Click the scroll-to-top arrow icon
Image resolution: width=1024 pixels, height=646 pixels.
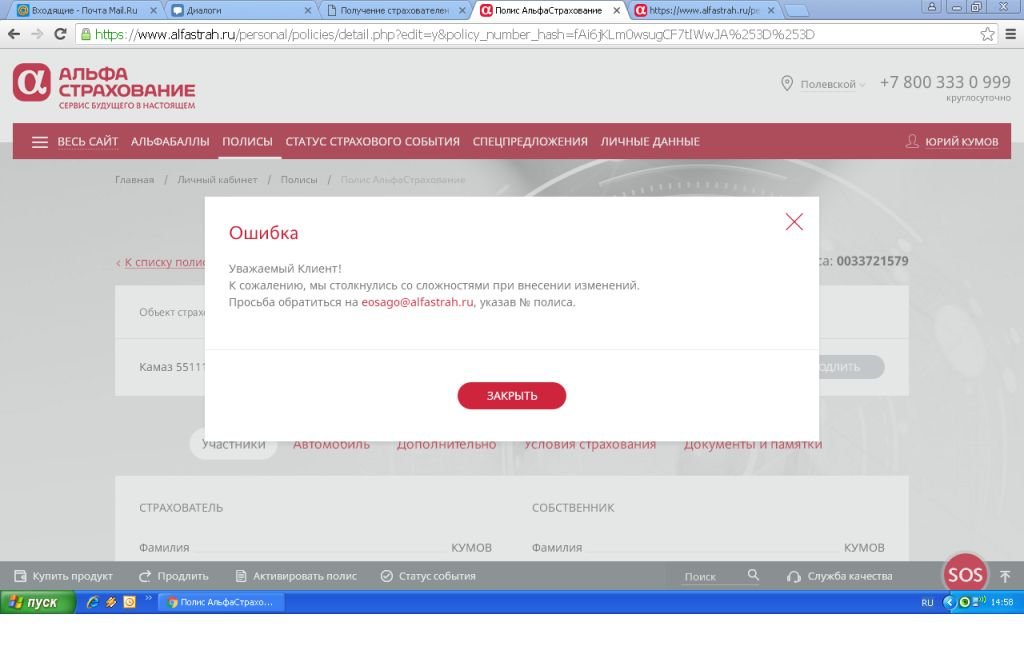(x=1005, y=575)
